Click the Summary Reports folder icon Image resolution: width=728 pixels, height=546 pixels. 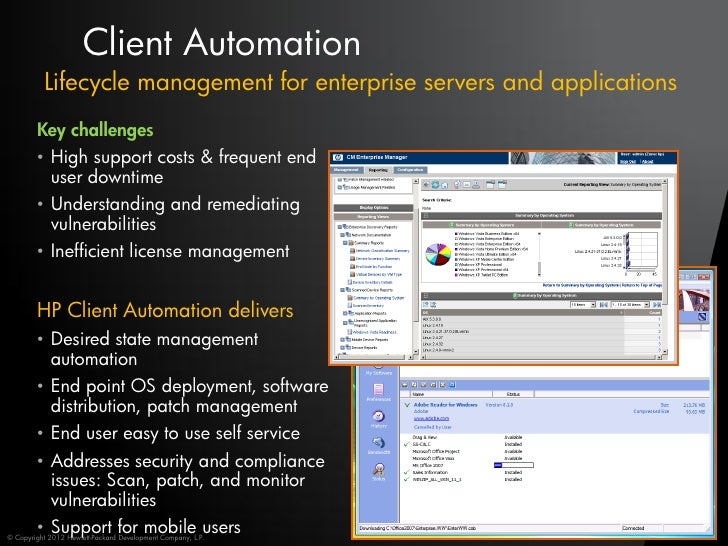(x=351, y=243)
